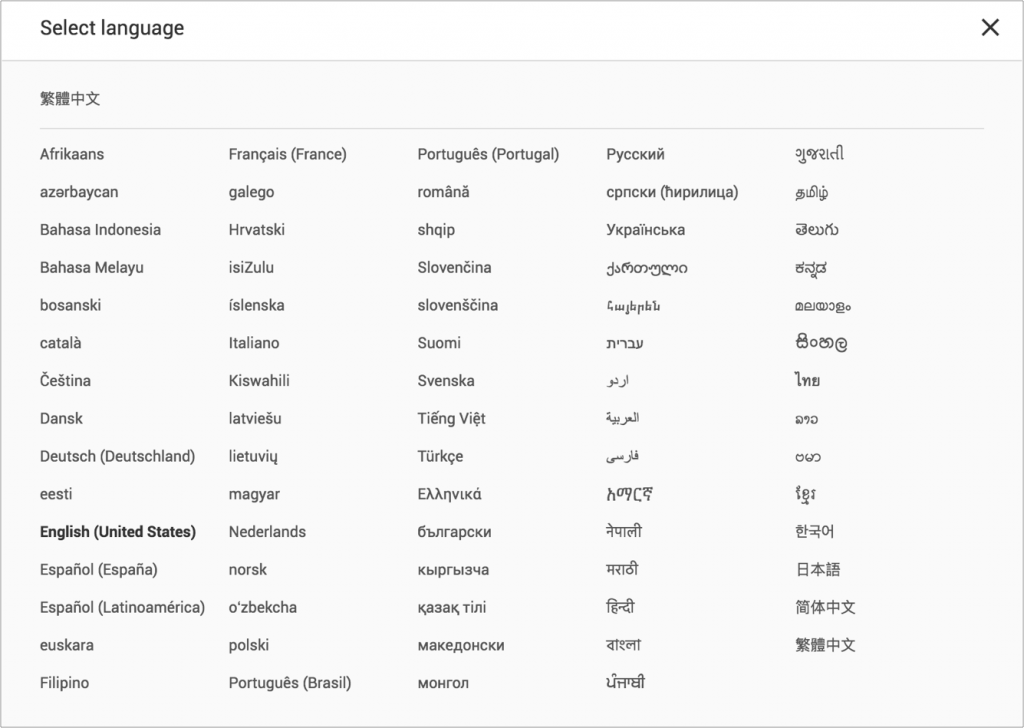This screenshot has height=728, width=1024.
Task: Pick 한국어 language option
Action: pyautogui.click(x=814, y=532)
